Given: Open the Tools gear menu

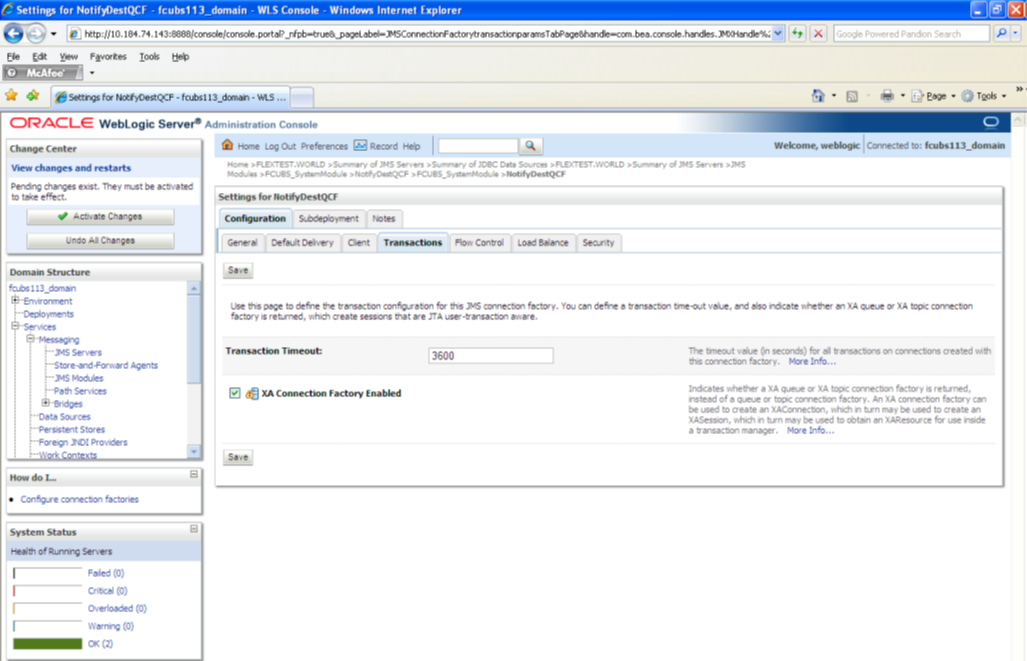Looking at the screenshot, I should (x=983, y=96).
